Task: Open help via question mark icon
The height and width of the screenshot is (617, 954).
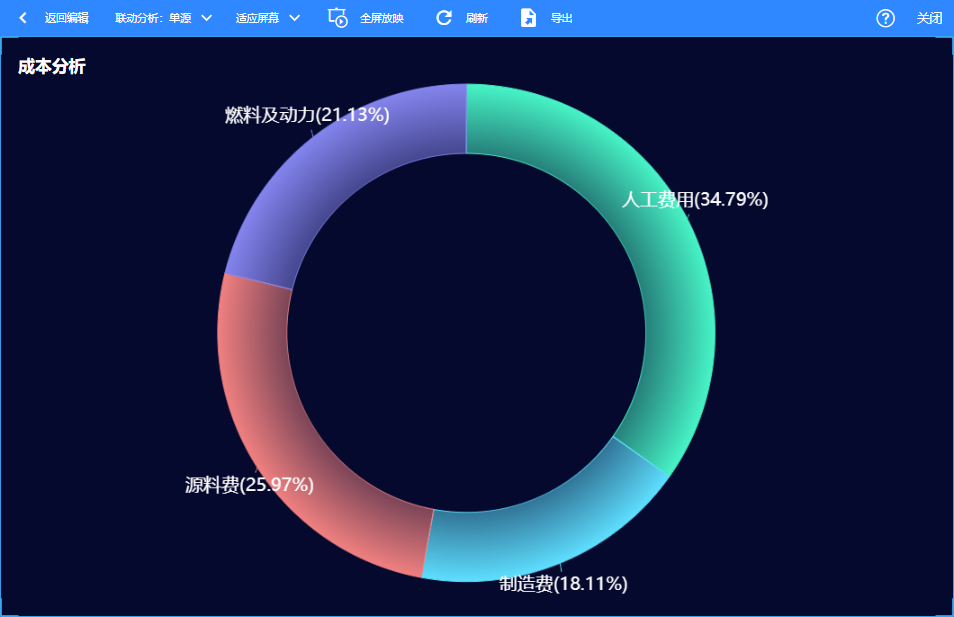Action: point(885,18)
